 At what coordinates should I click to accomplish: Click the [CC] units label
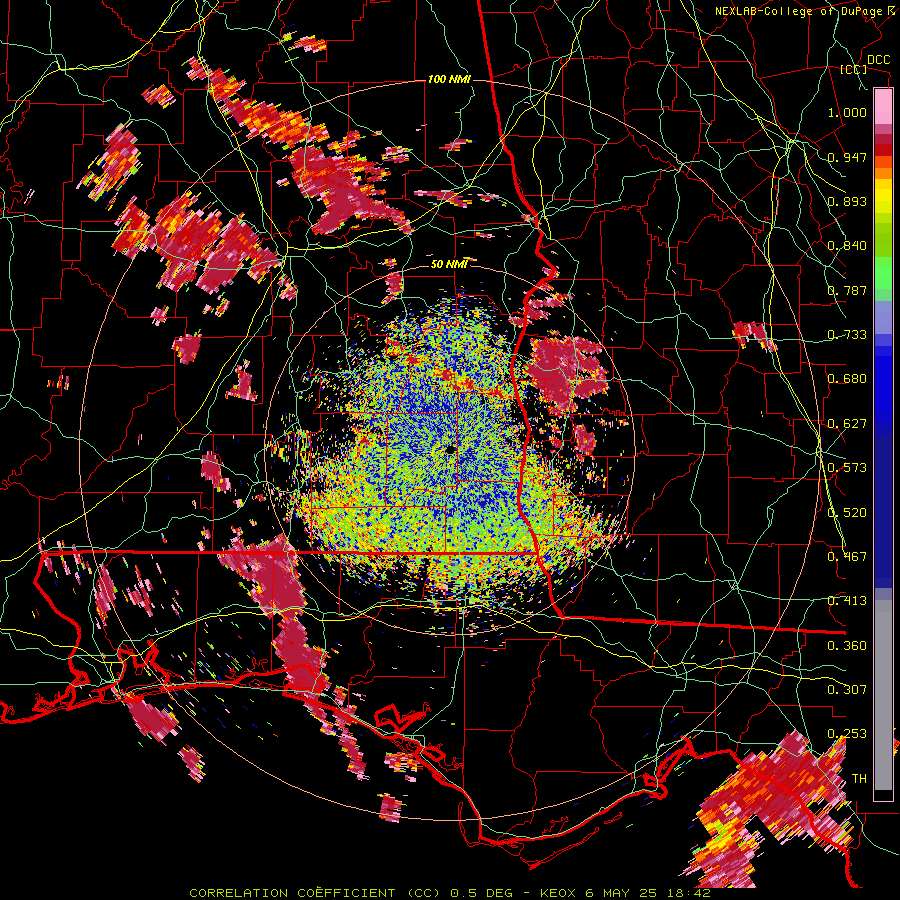[854, 69]
